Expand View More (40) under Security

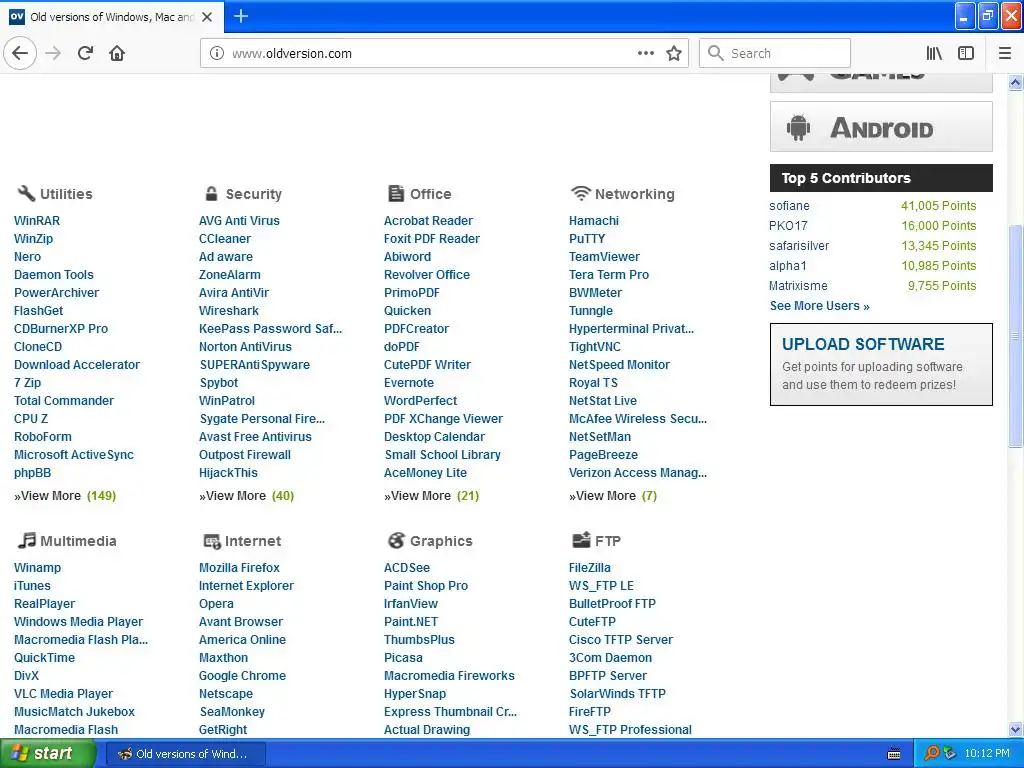click(247, 496)
